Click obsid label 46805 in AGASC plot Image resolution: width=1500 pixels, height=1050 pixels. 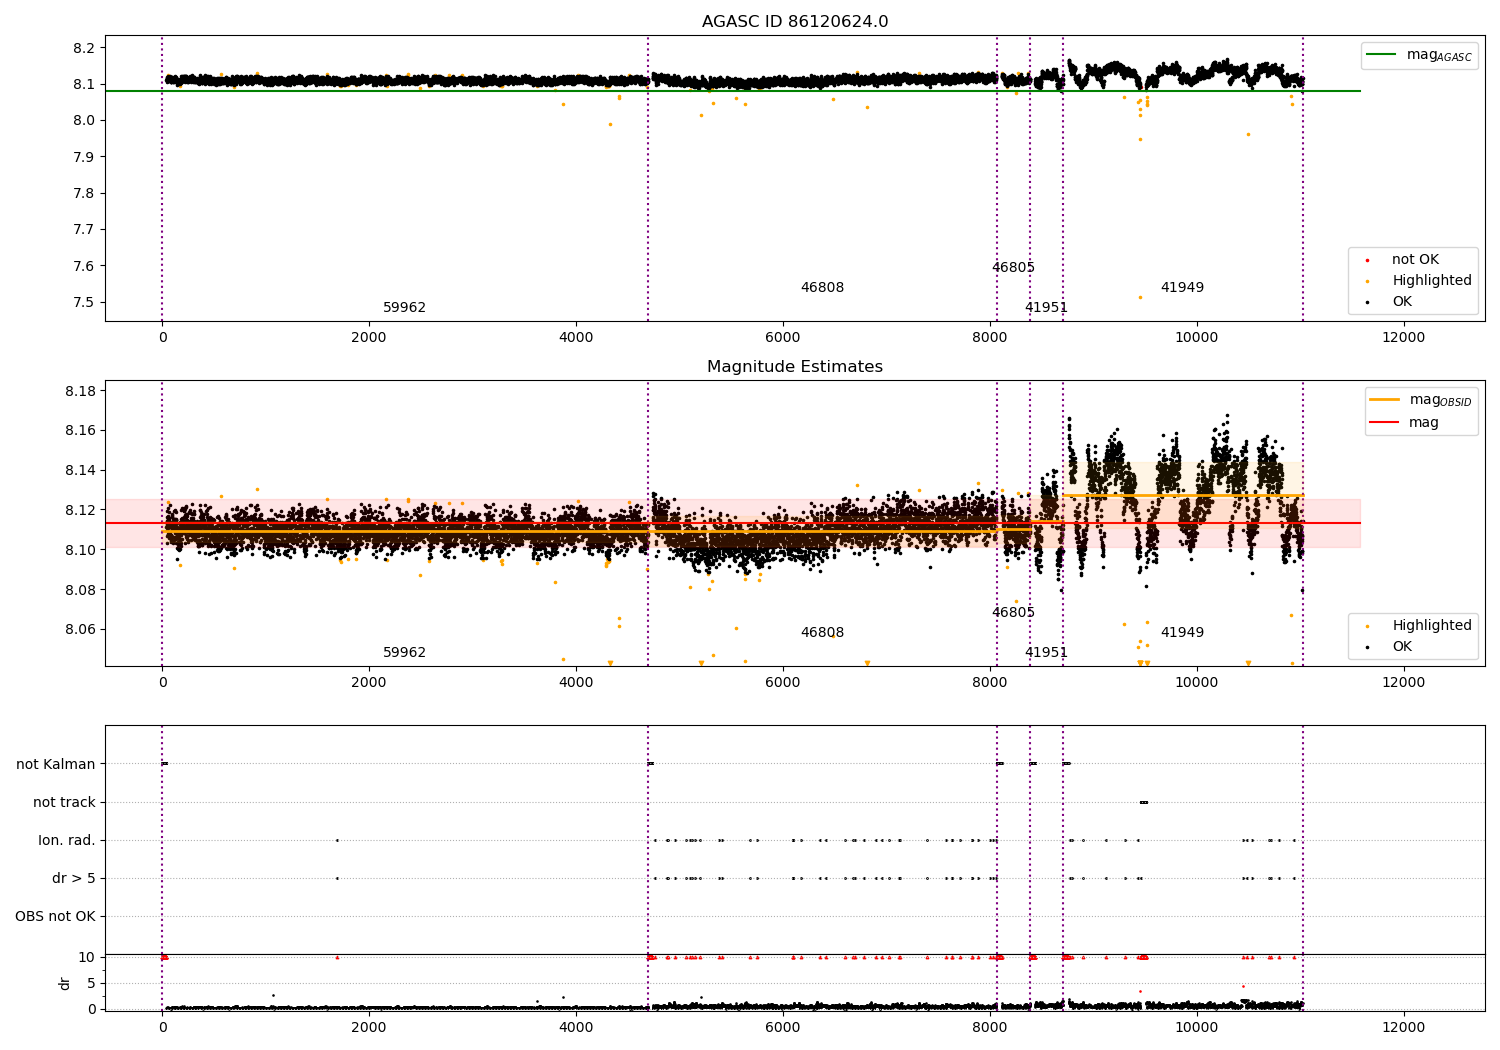[x=1013, y=268]
